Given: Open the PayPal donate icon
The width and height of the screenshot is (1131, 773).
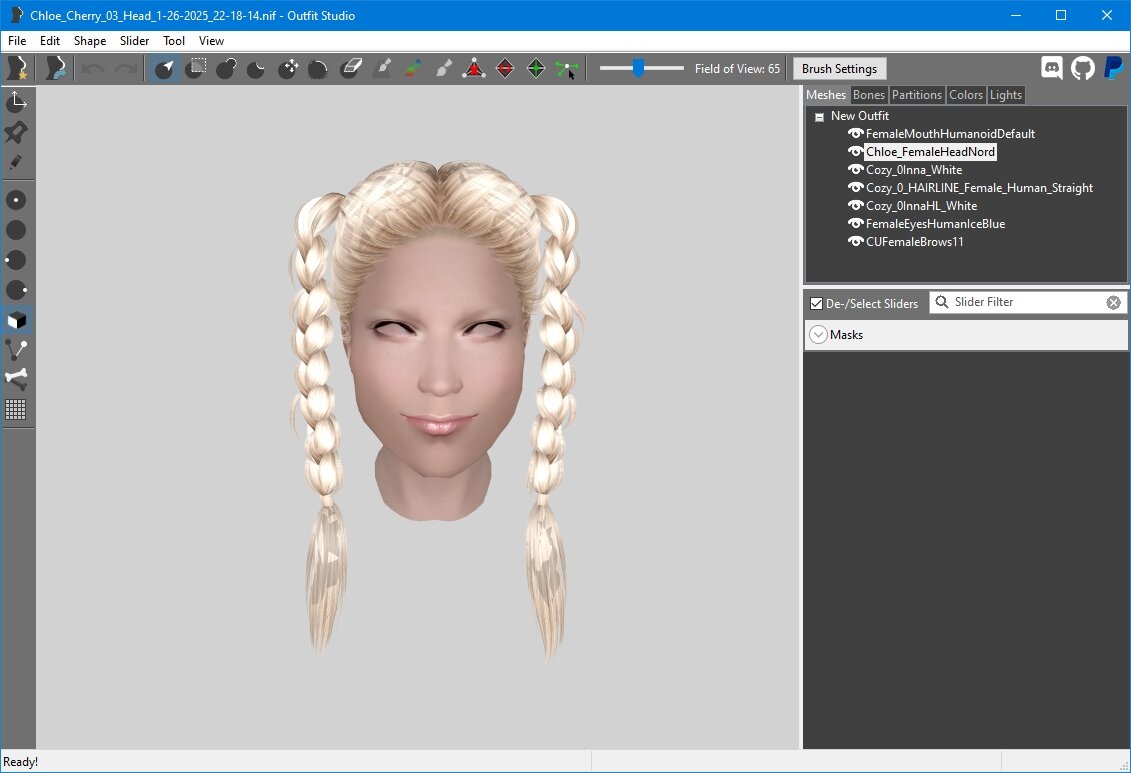Looking at the screenshot, I should tap(1114, 69).
